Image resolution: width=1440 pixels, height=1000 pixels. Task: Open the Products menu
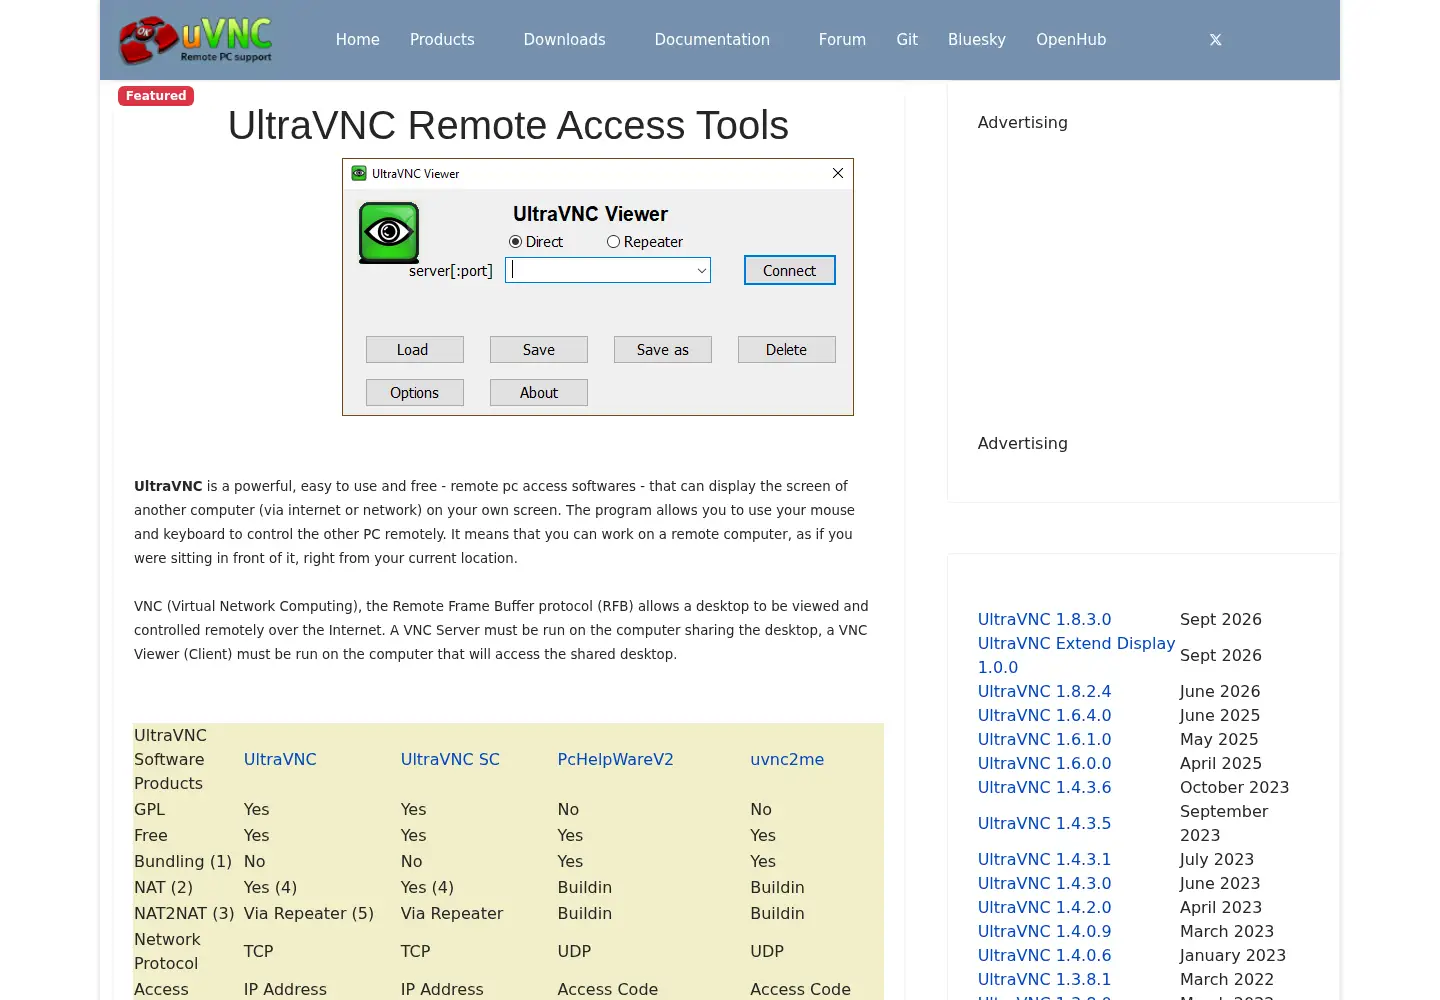(x=442, y=40)
